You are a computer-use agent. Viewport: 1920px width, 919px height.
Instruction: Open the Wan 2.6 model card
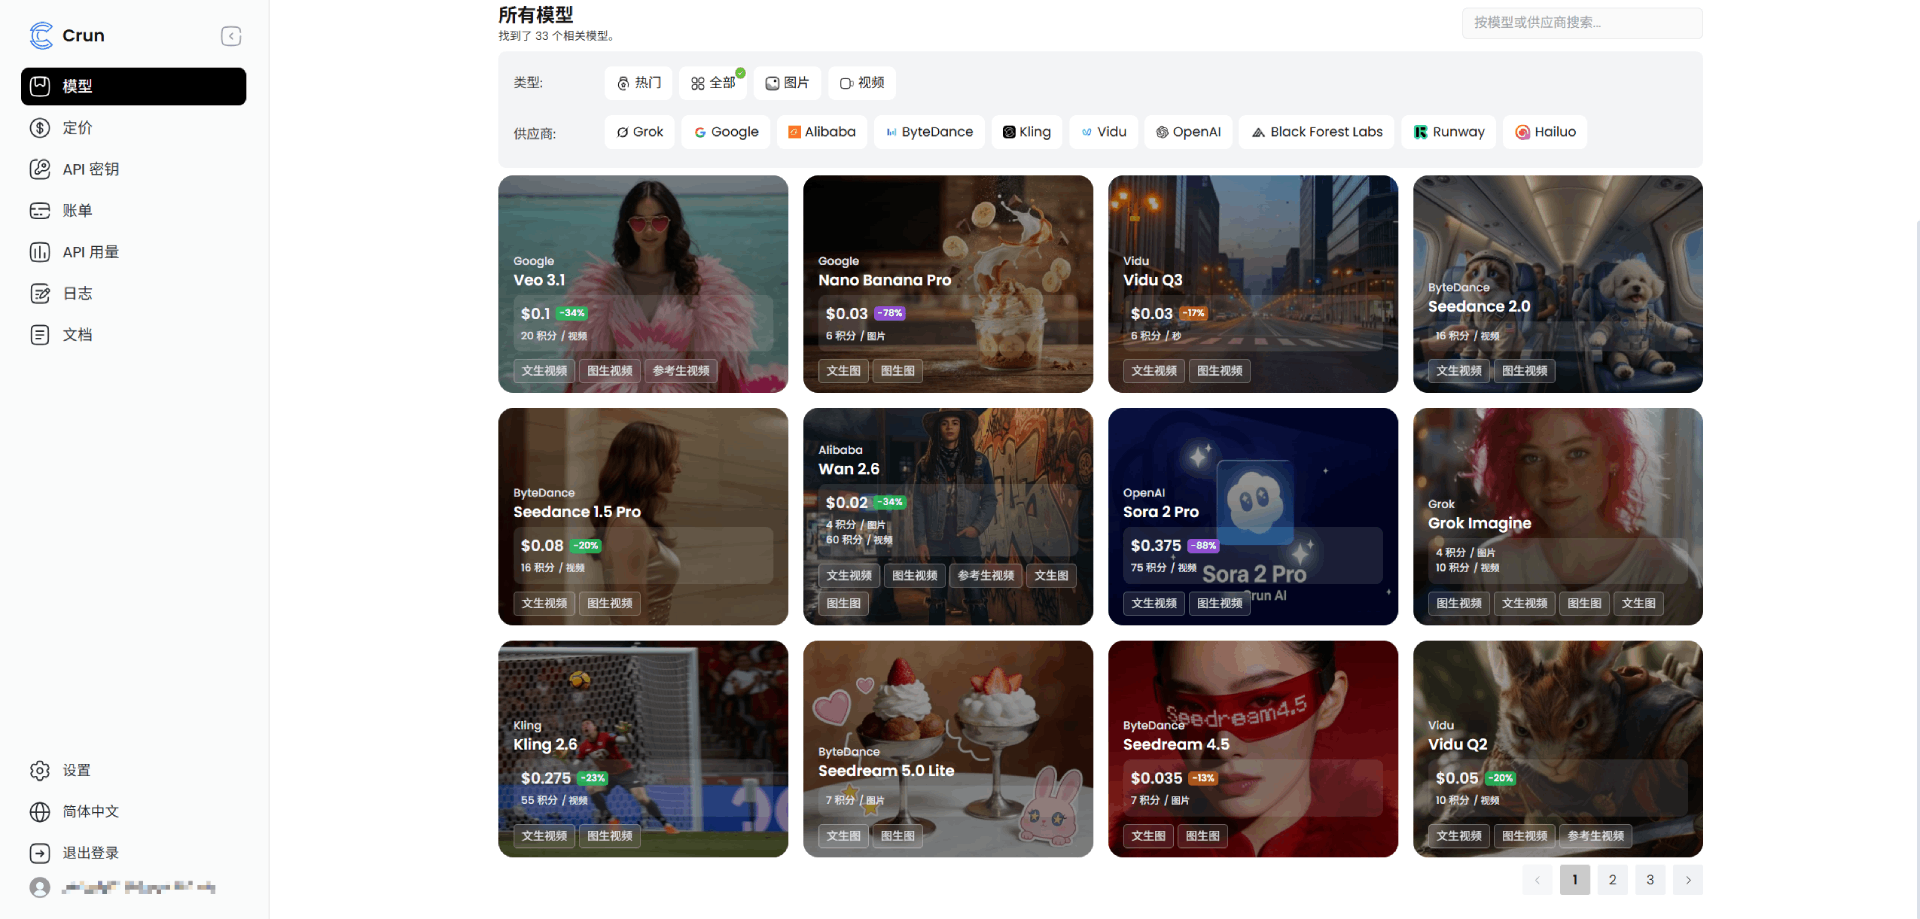pyautogui.click(x=948, y=517)
